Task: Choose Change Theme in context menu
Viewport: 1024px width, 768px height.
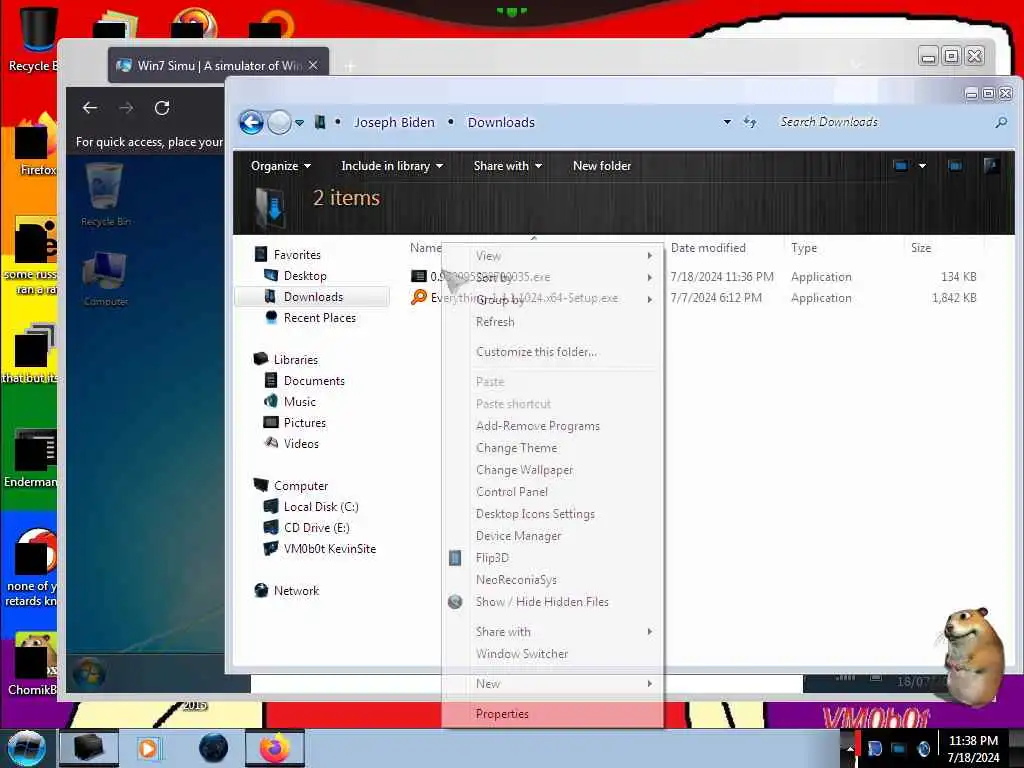Action: pos(552,448)
